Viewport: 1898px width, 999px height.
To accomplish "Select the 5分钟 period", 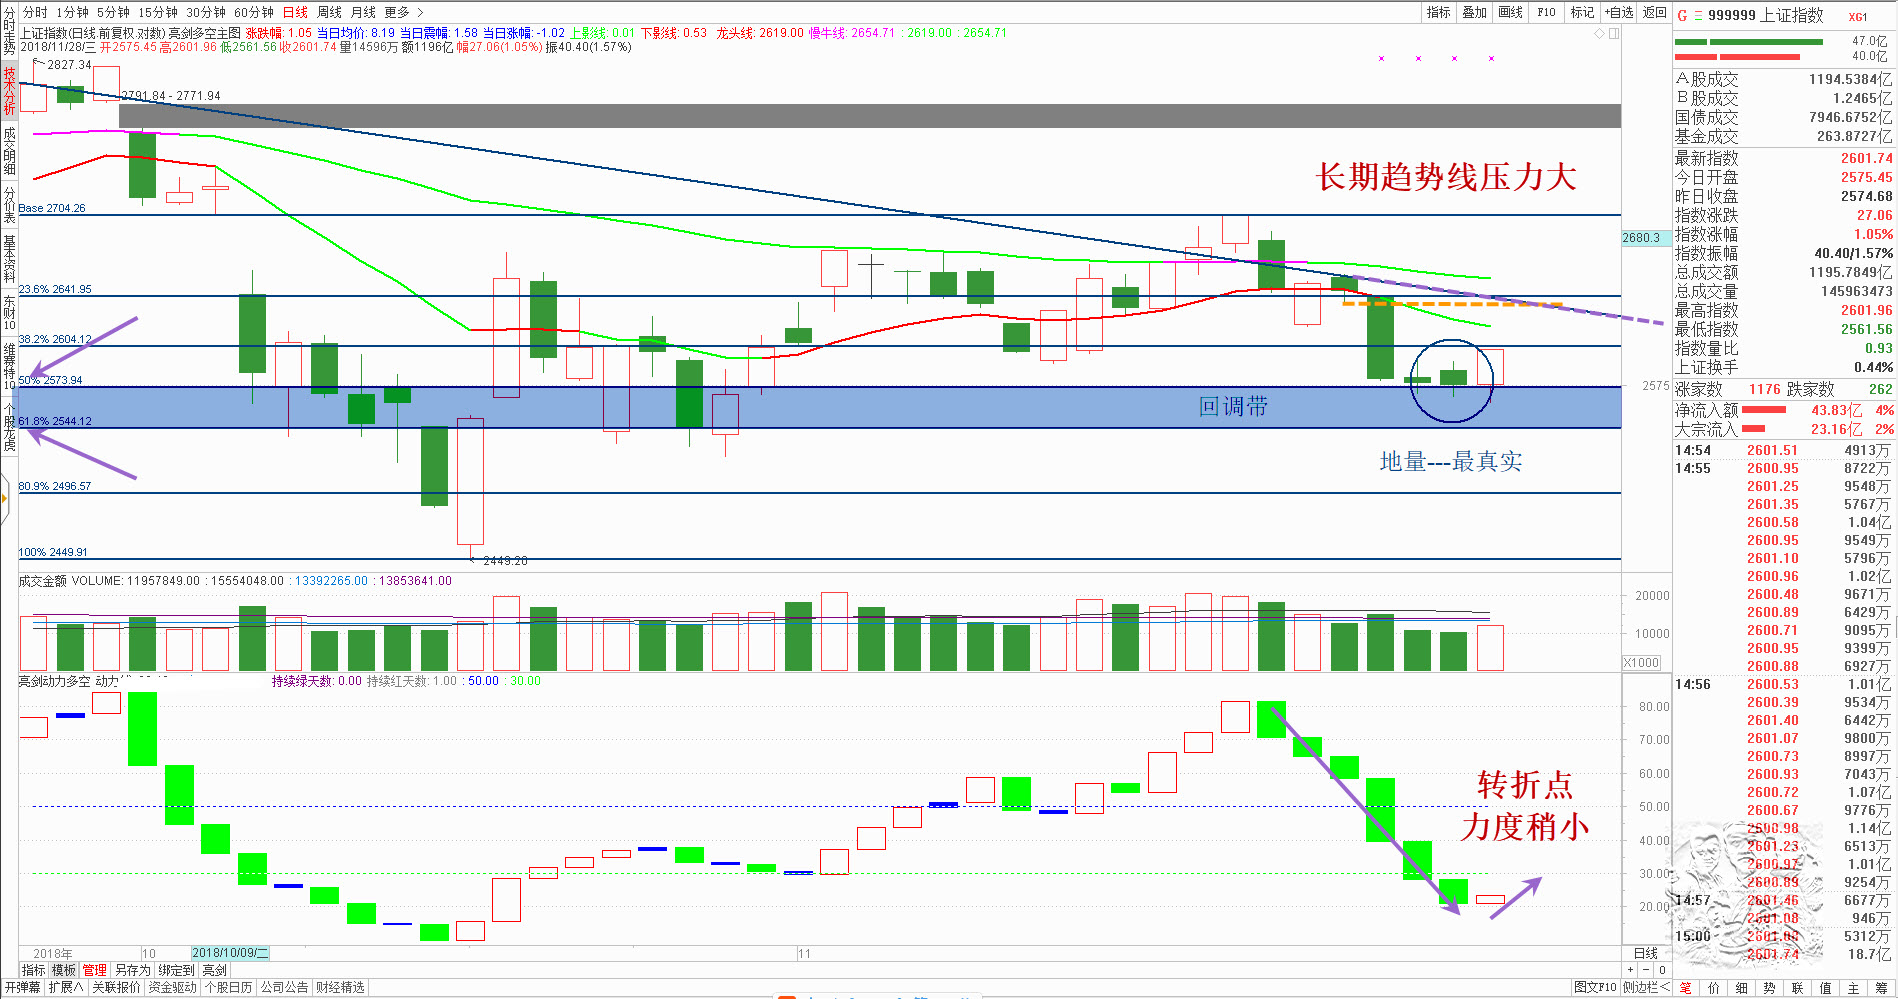I will tap(113, 12).
